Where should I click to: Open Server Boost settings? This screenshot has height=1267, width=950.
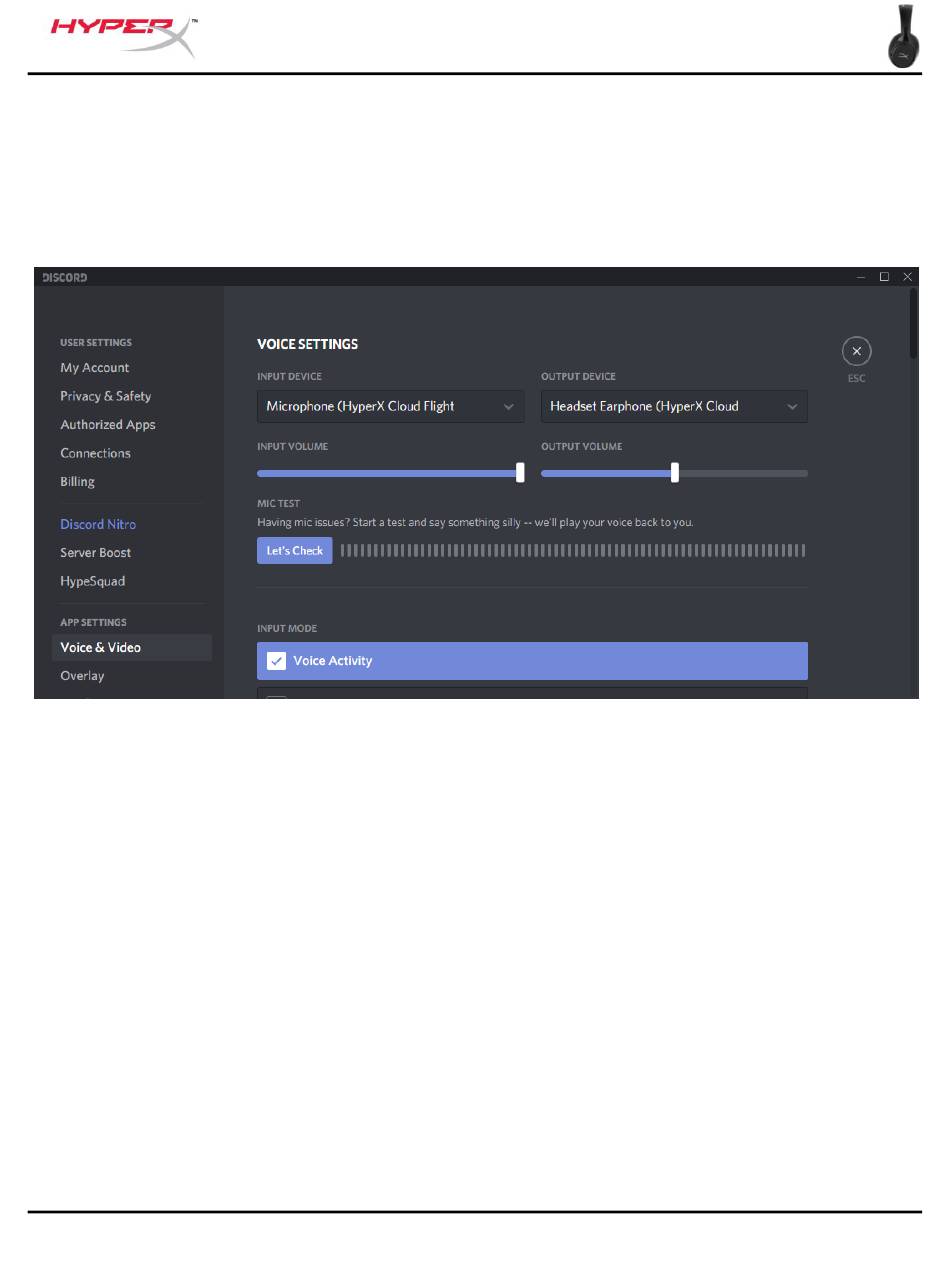[96, 553]
